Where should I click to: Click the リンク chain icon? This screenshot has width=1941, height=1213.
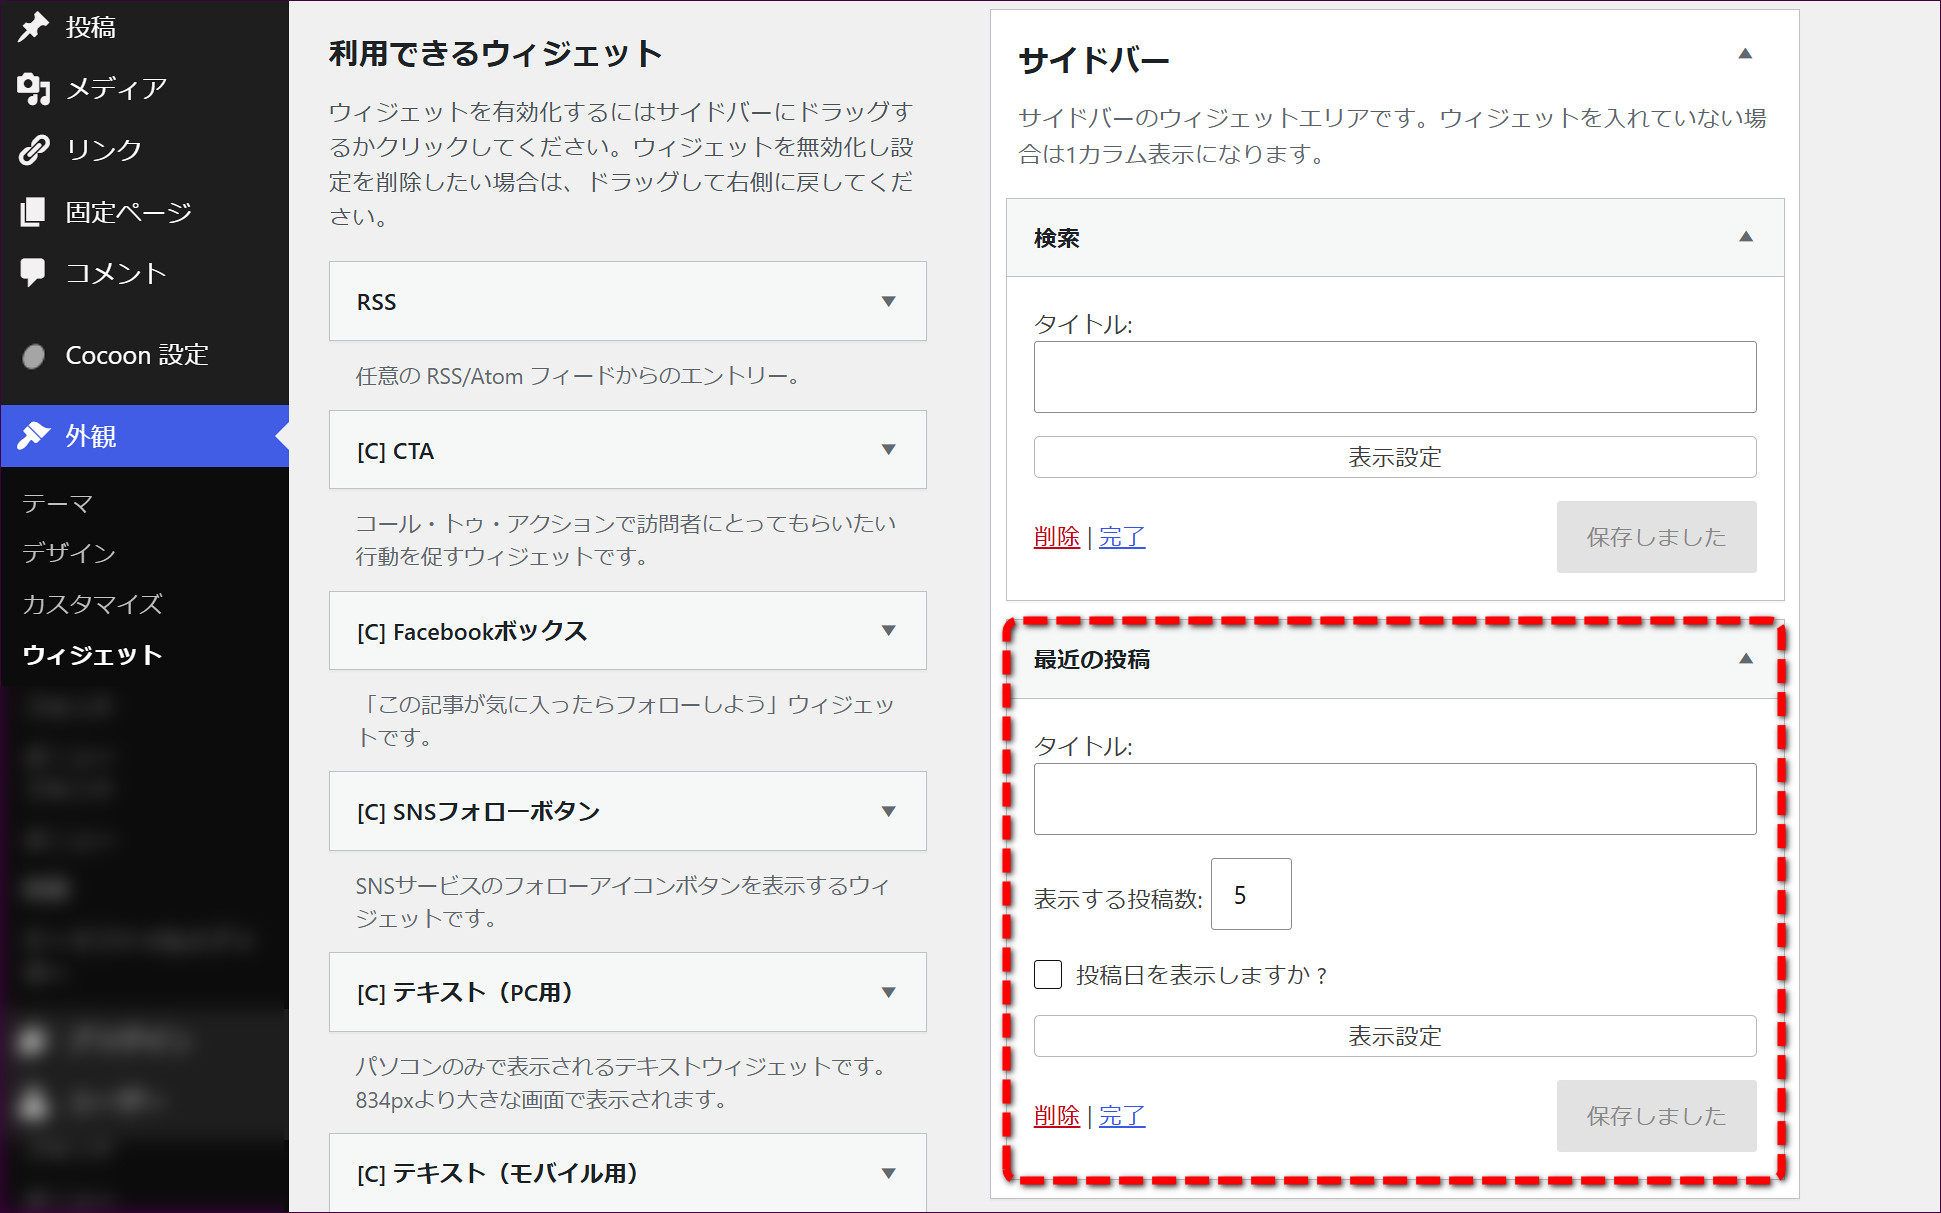point(33,150)
